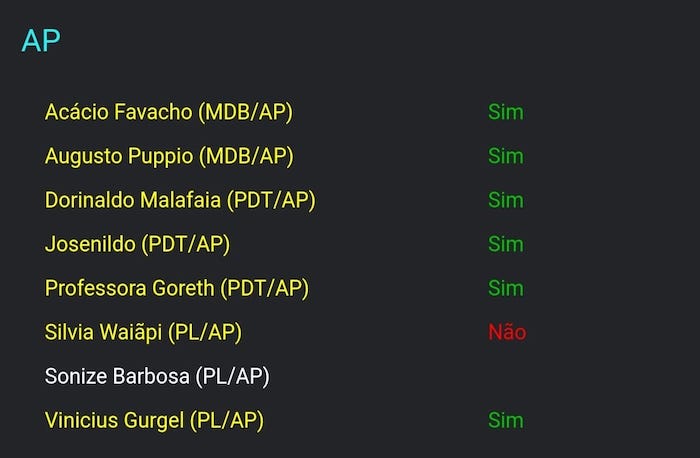This screenshot has width=700, height=458.
Task: Open Josenildo (PDT/AP) entry
Action: (x=138, y=244)
